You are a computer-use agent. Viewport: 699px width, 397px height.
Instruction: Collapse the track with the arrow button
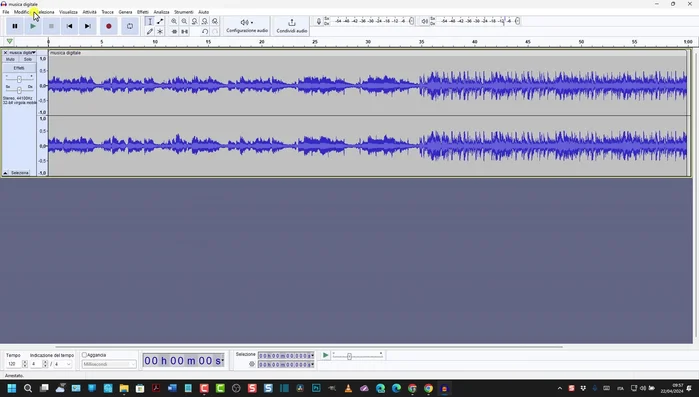(5, 173)
